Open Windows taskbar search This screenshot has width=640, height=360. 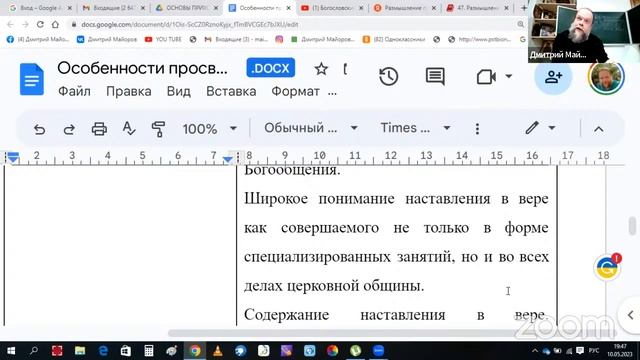[x=34, y=351]
